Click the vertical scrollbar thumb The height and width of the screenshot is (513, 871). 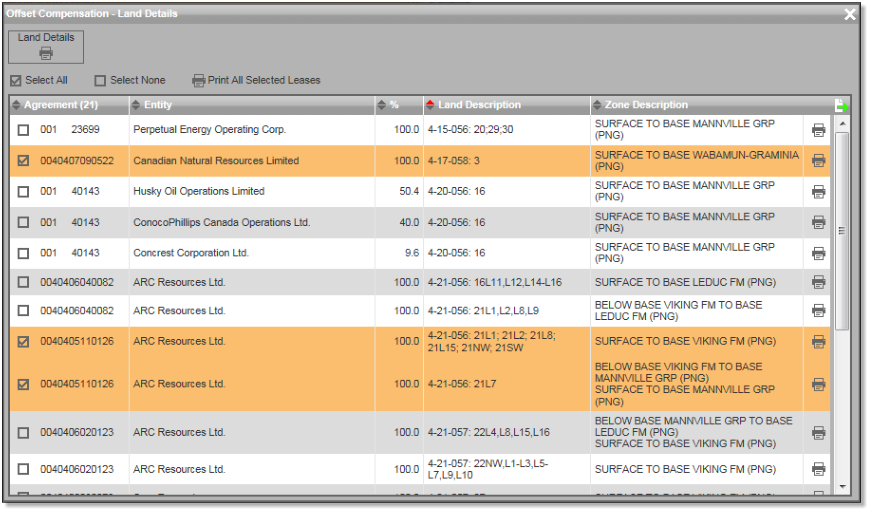842,231
